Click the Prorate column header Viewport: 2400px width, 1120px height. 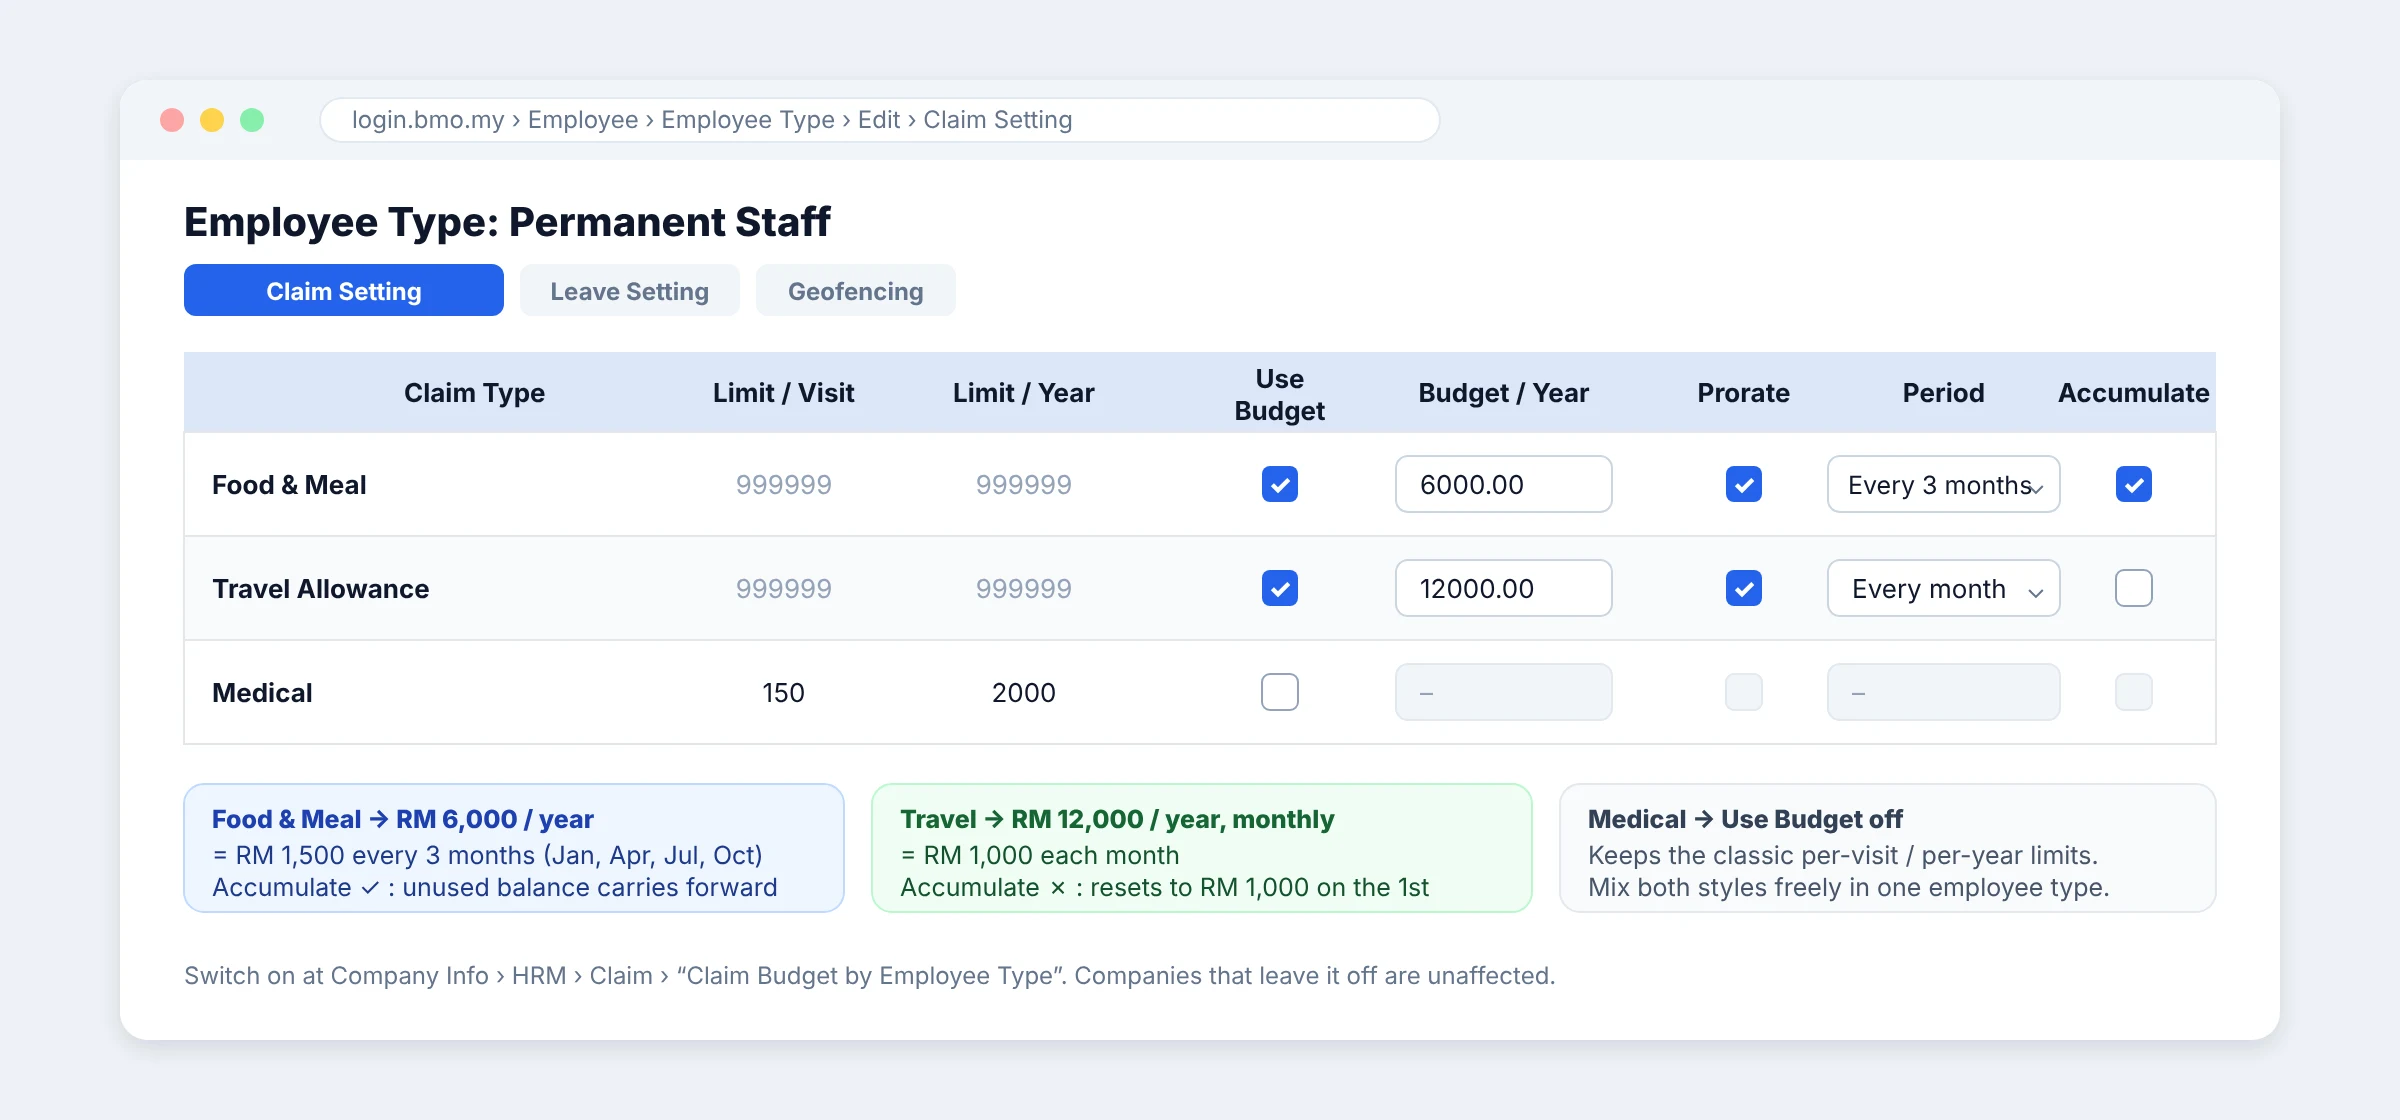tap(1743, 393)
